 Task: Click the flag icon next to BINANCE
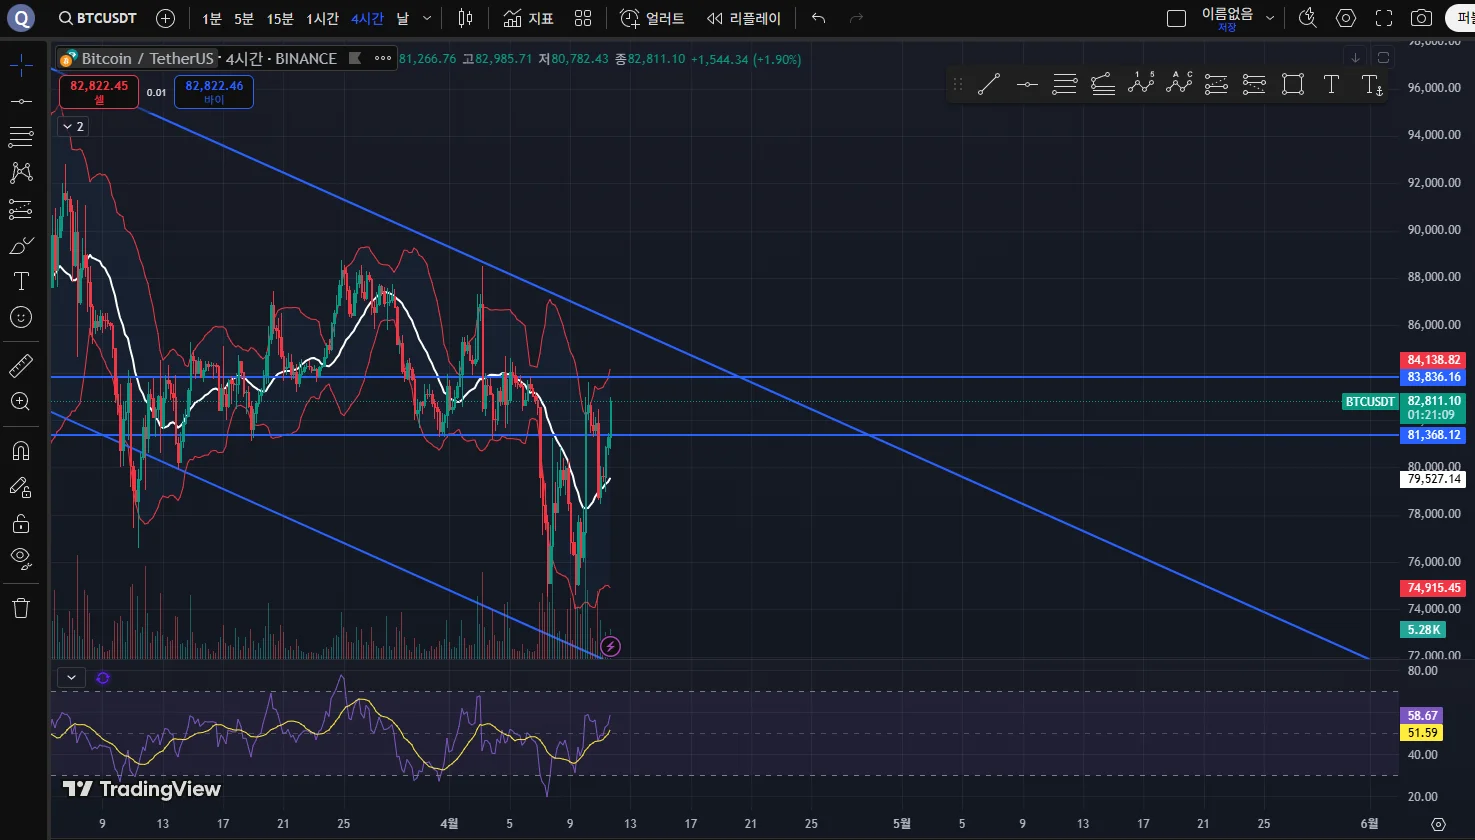354,59
